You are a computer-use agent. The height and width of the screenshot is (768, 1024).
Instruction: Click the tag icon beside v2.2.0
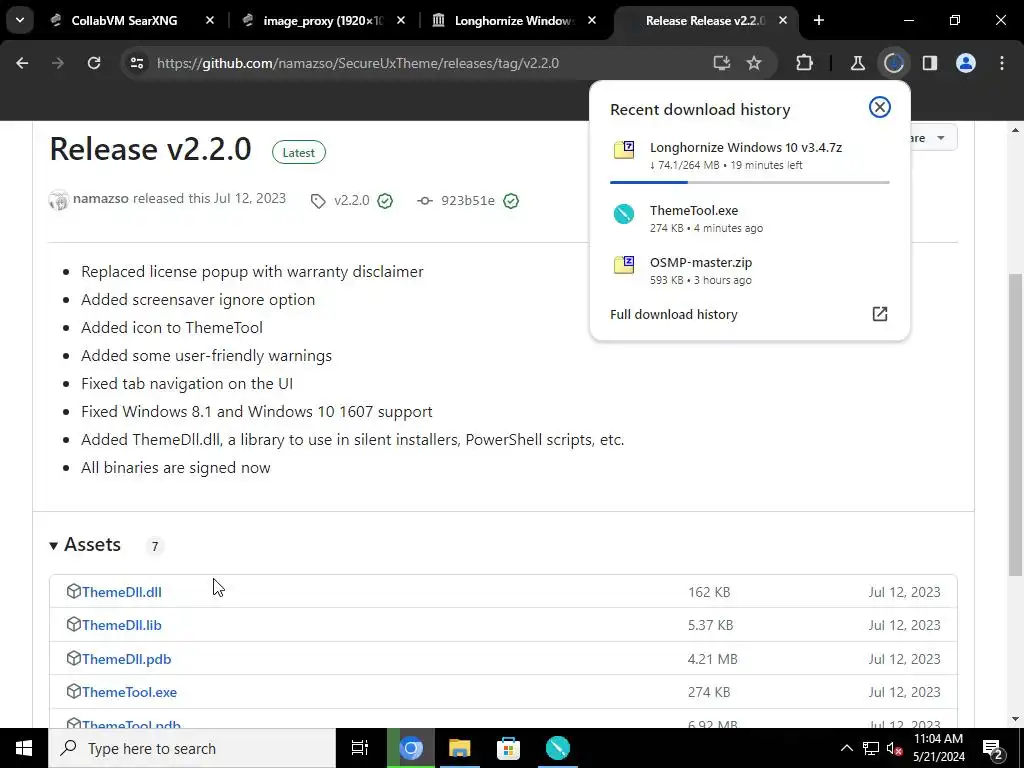(318, 201)
